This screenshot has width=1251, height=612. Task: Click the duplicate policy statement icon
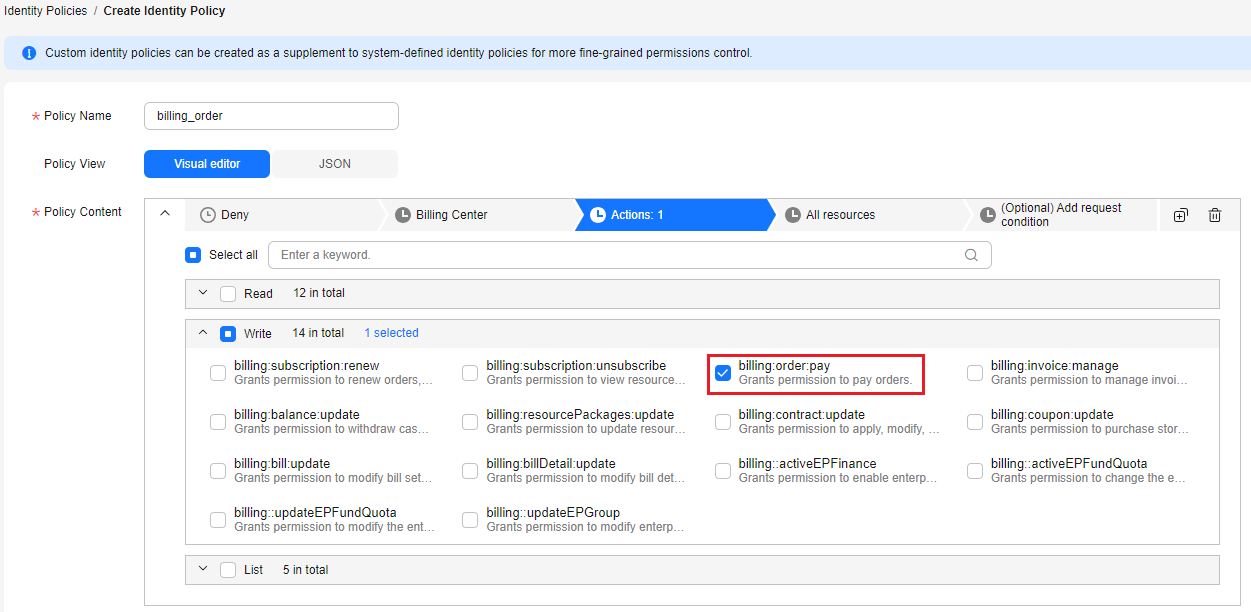(x=1180, y=215)
